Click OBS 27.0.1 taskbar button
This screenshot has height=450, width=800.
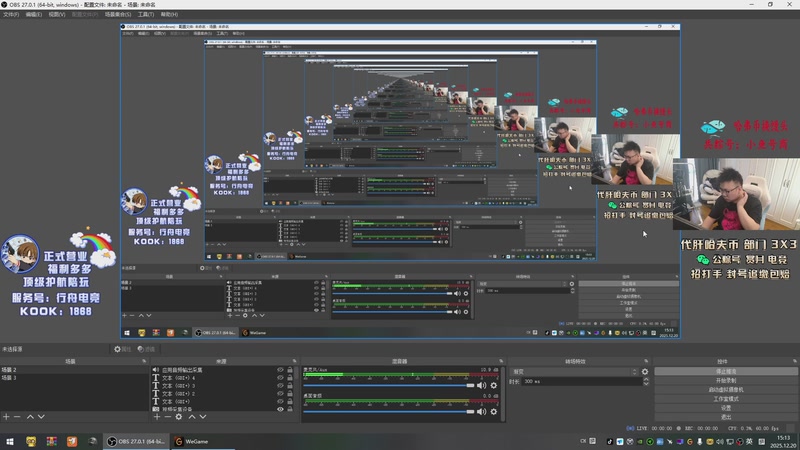coord(136,441)
